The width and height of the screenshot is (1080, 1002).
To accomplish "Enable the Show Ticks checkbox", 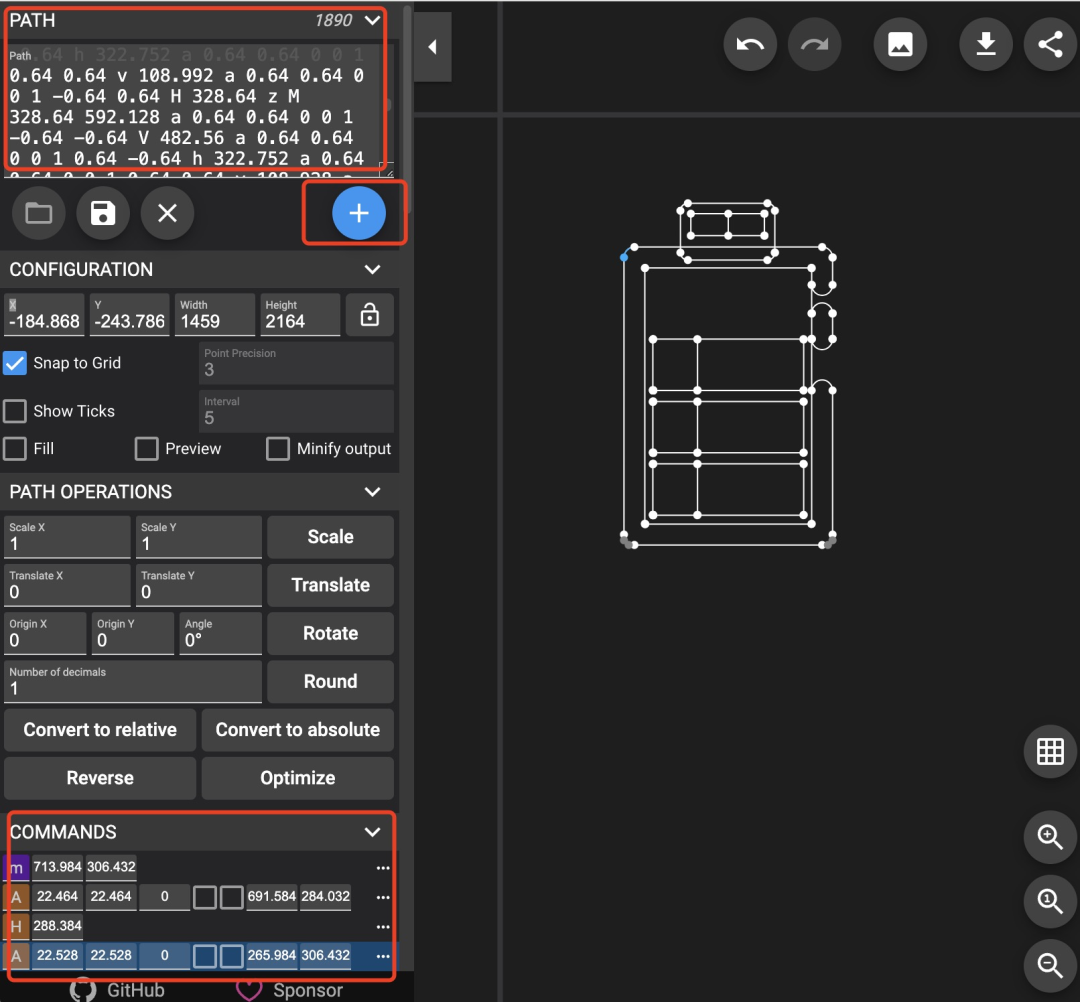I will pyautogui.click(x=14, y=411).
